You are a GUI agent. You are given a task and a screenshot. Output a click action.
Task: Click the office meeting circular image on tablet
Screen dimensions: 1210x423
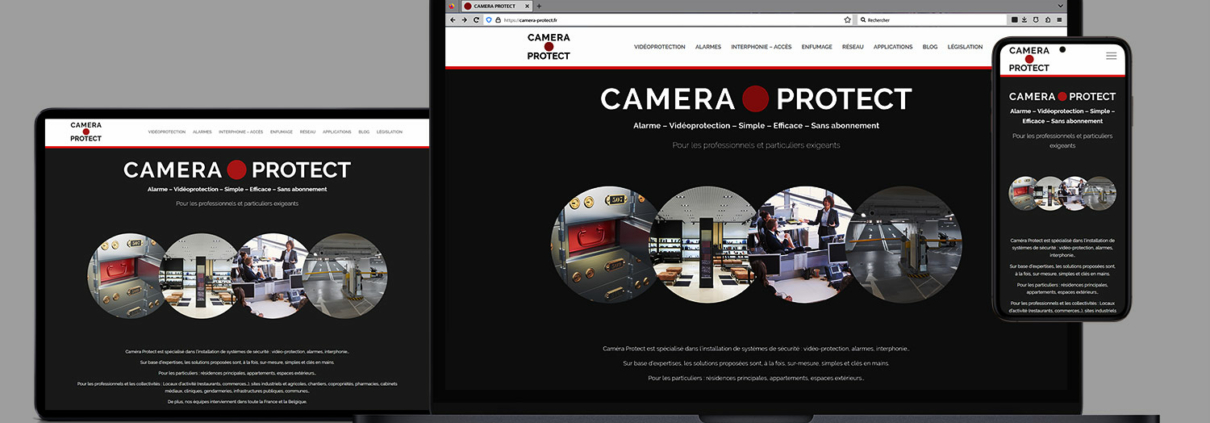pyautogui.click(x=273, y=276)
